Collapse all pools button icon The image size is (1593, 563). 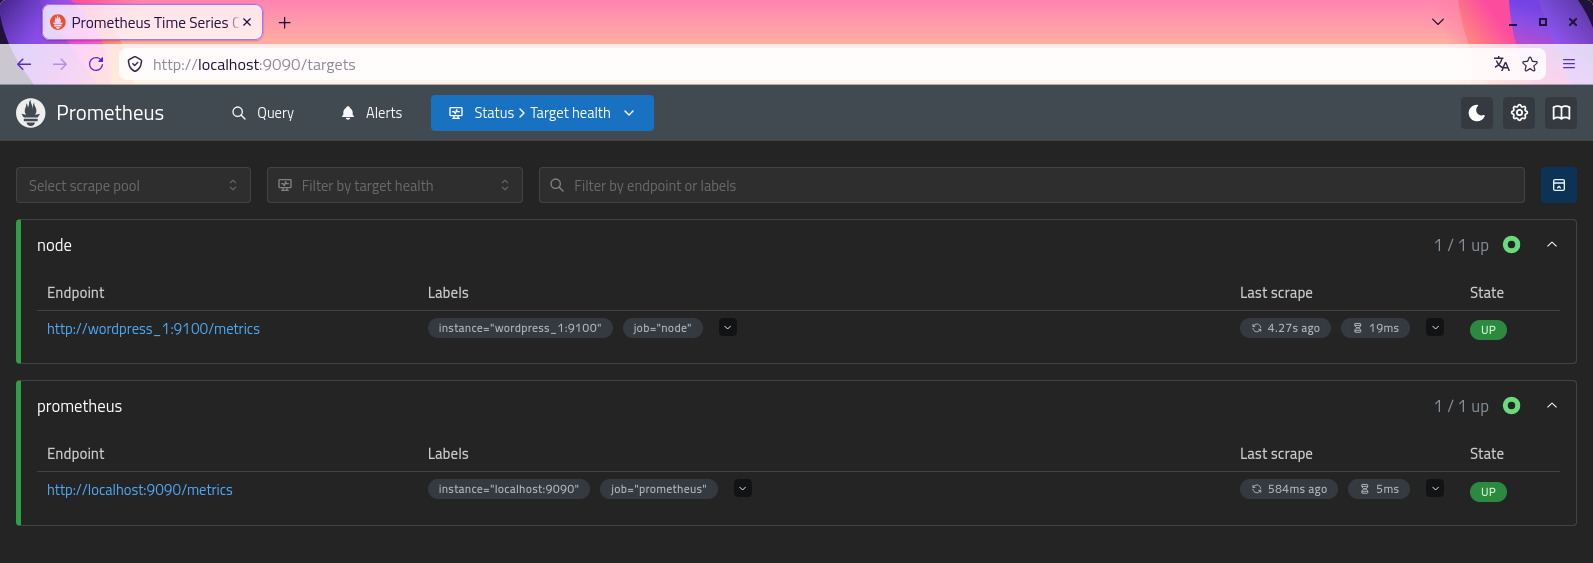click(x=1559, y=185)
